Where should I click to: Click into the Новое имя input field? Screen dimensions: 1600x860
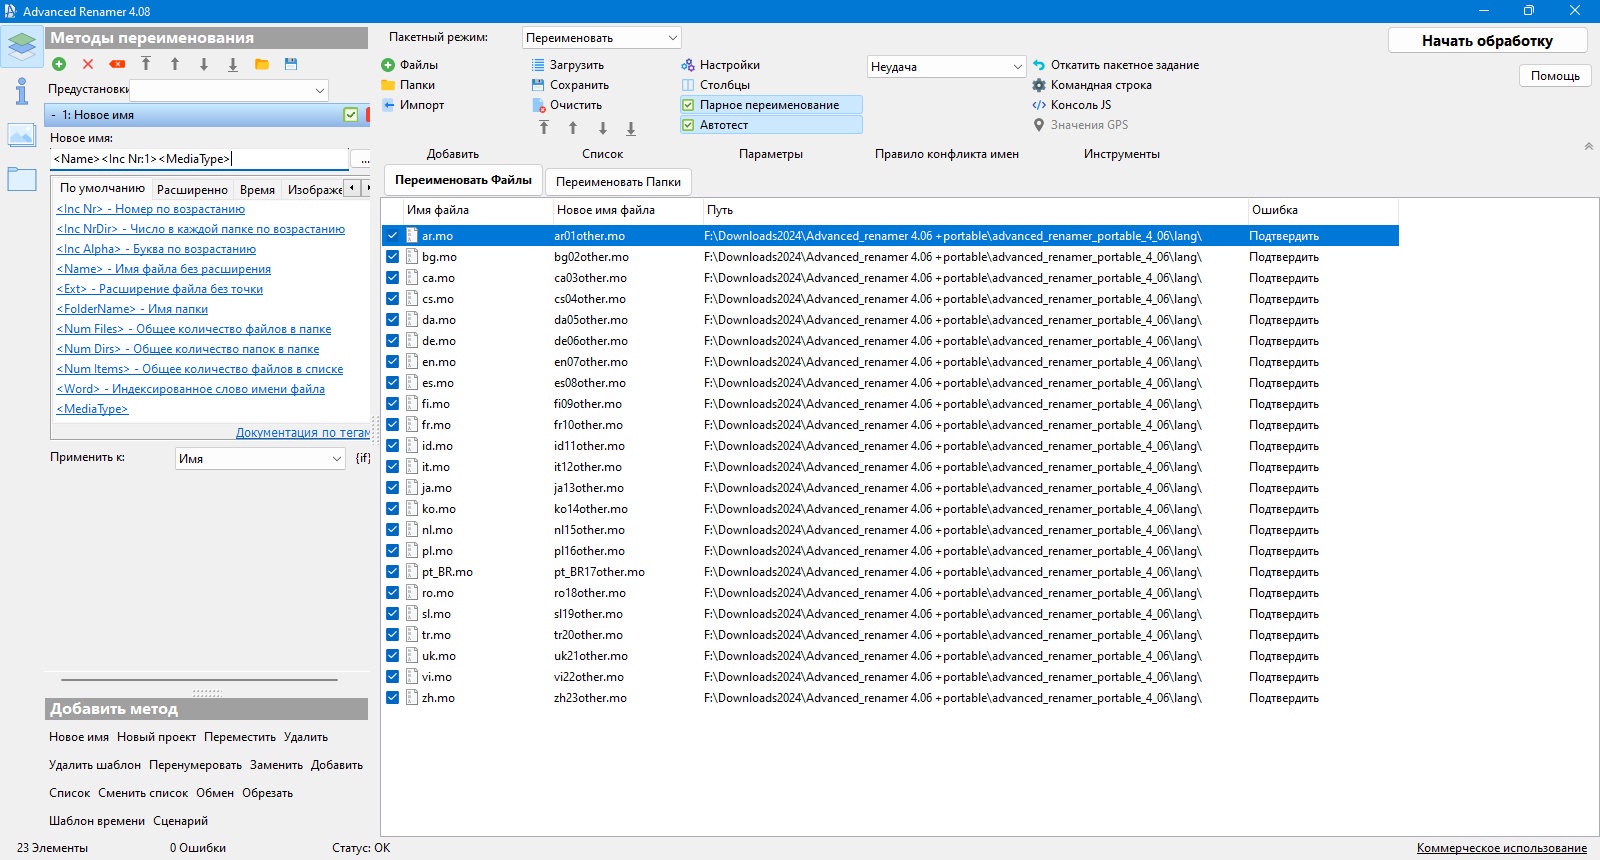(x=200, y=159)
